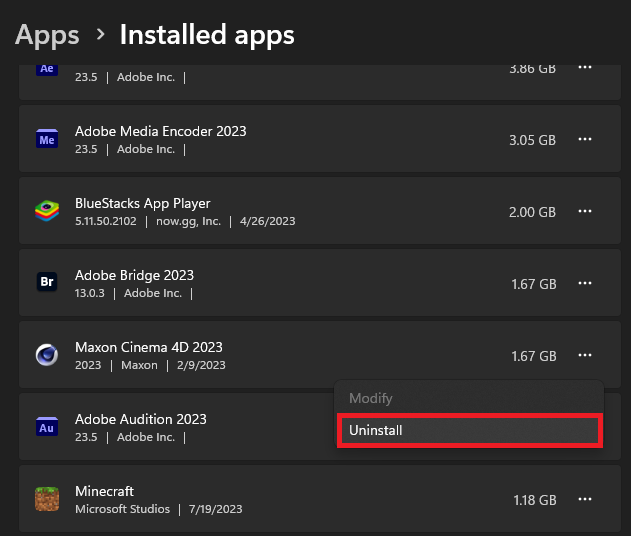Click the Installed apps page heading
Image resolution: width=631 pixels, height=536 pixels.
click(x=207, y=35)
